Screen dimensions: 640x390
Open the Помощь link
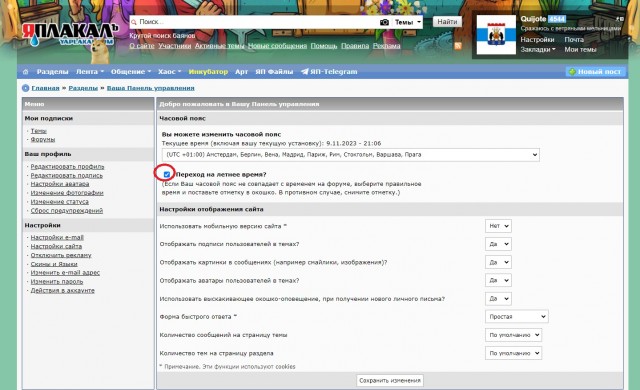[324, 46]
